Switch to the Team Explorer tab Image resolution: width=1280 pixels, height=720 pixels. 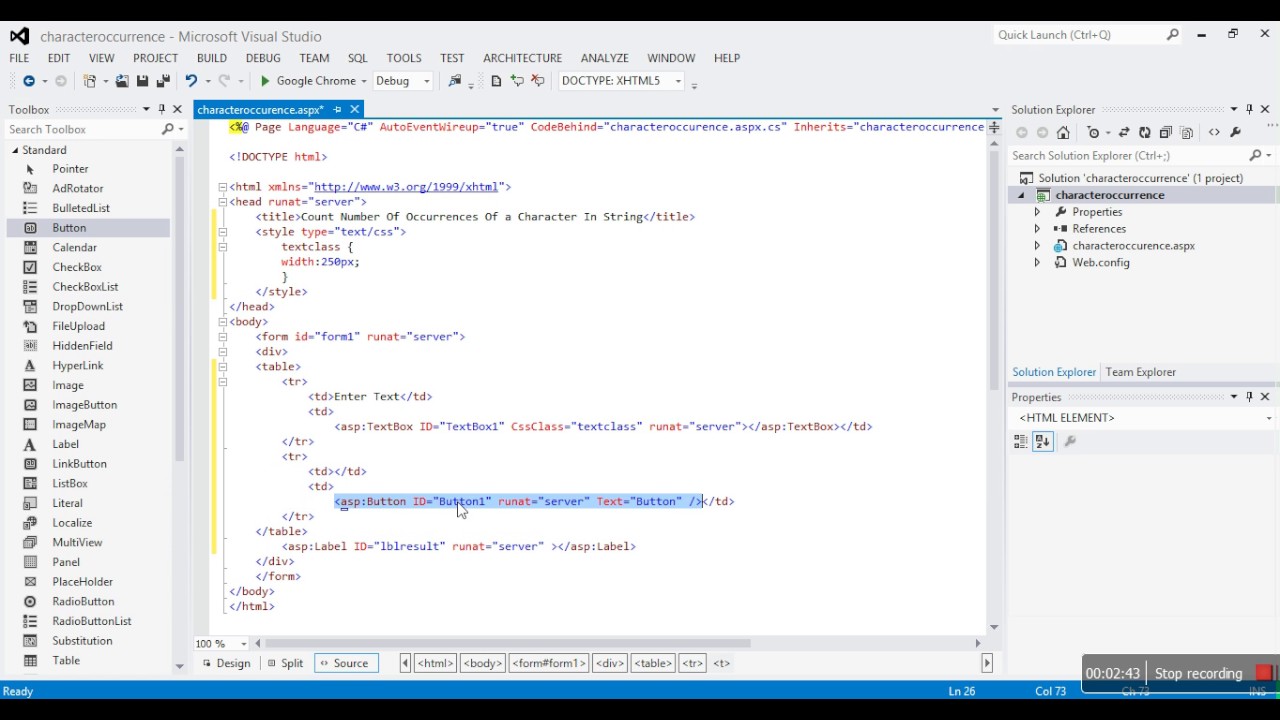(x=1141, y=372)
